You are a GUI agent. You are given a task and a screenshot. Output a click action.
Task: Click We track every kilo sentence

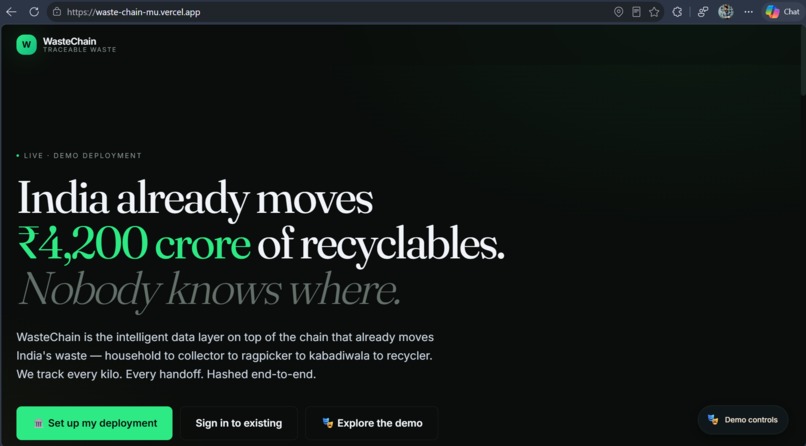(69, 374)
